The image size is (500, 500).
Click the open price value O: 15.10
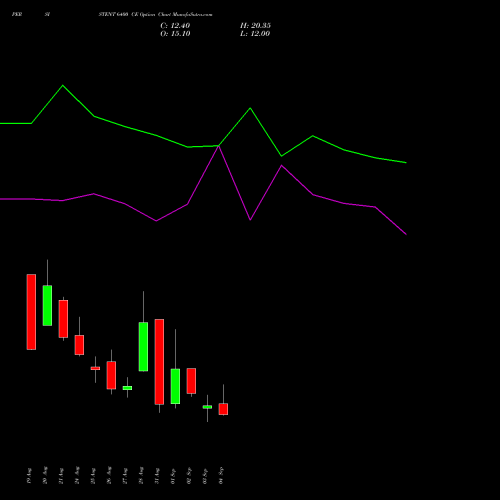tap(175, 34)
